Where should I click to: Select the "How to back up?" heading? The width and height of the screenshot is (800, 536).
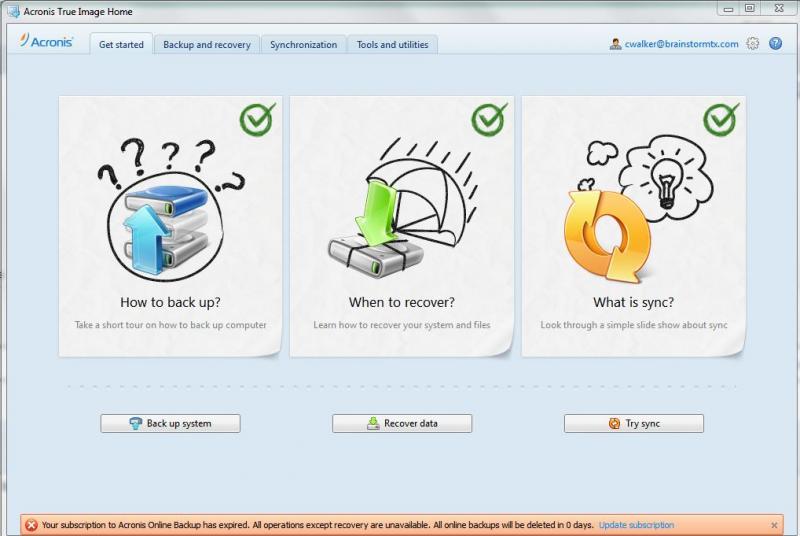click(170, 302)
